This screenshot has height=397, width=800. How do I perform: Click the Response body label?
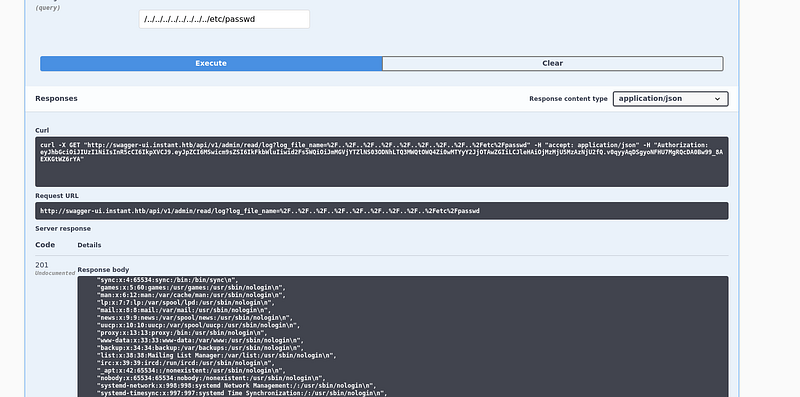tap(103, 269)
